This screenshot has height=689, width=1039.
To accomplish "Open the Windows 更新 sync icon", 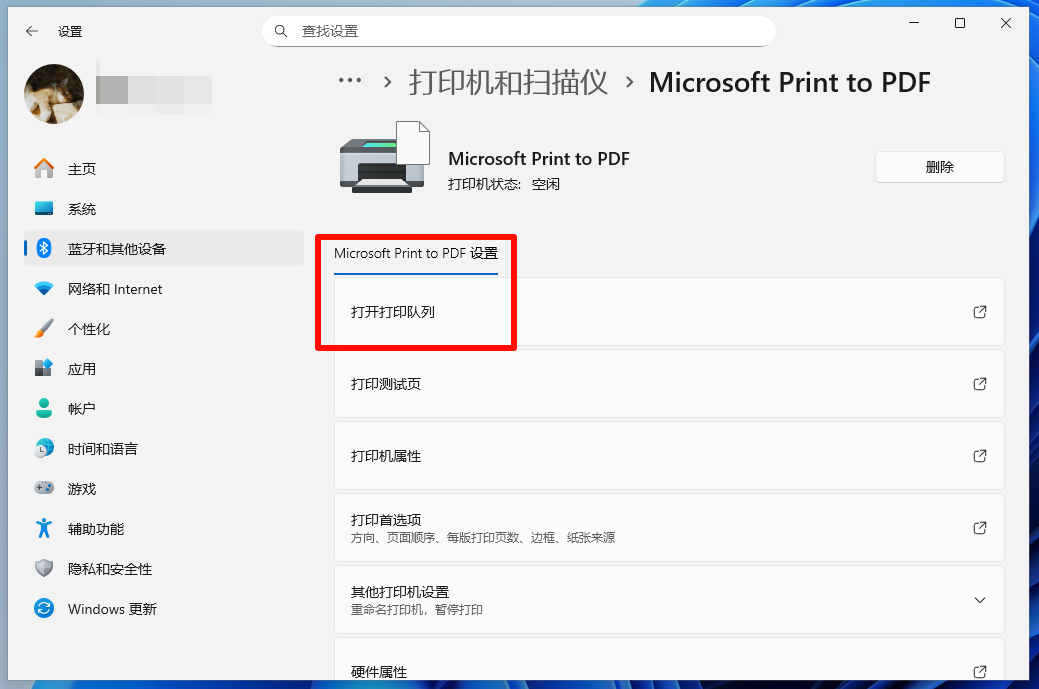I will (44, 608).
